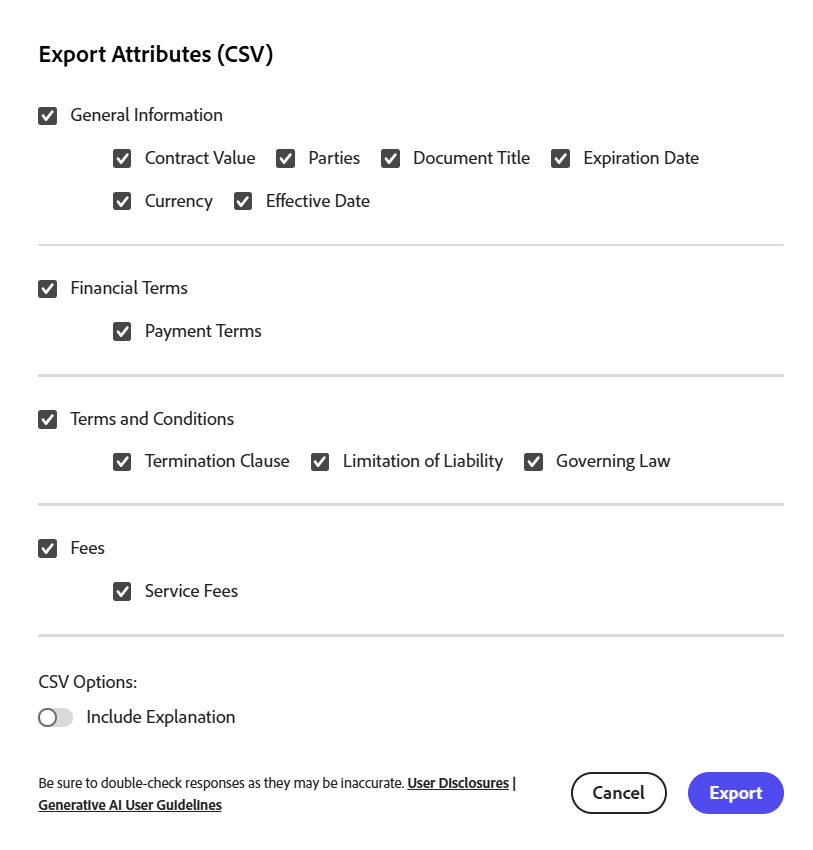This screenshot has width=813, height=850.
Task: Deselect the Parties attribute checkbox
Action: click(x=286, y=159)
